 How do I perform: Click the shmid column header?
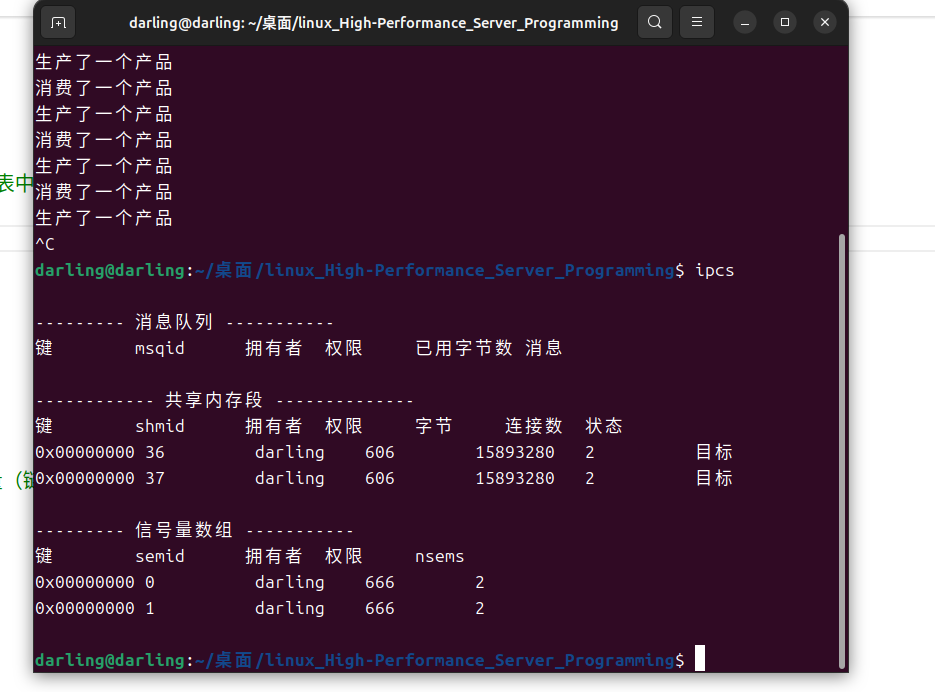pos(159,427)
